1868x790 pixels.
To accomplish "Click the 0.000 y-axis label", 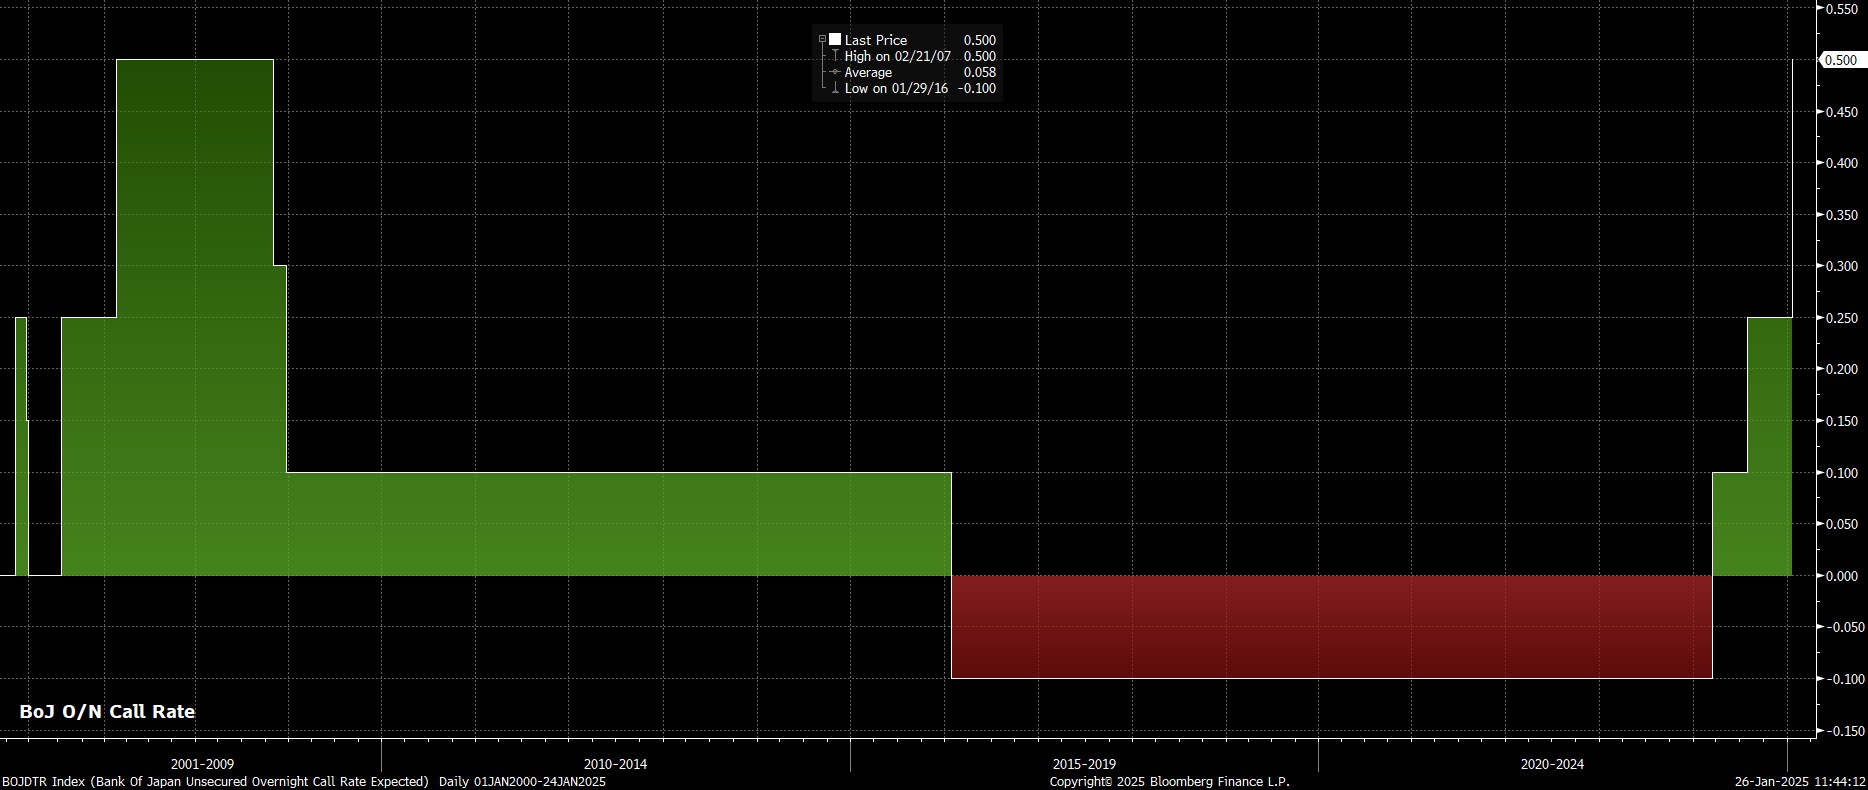I will [x=1841, y=576].
